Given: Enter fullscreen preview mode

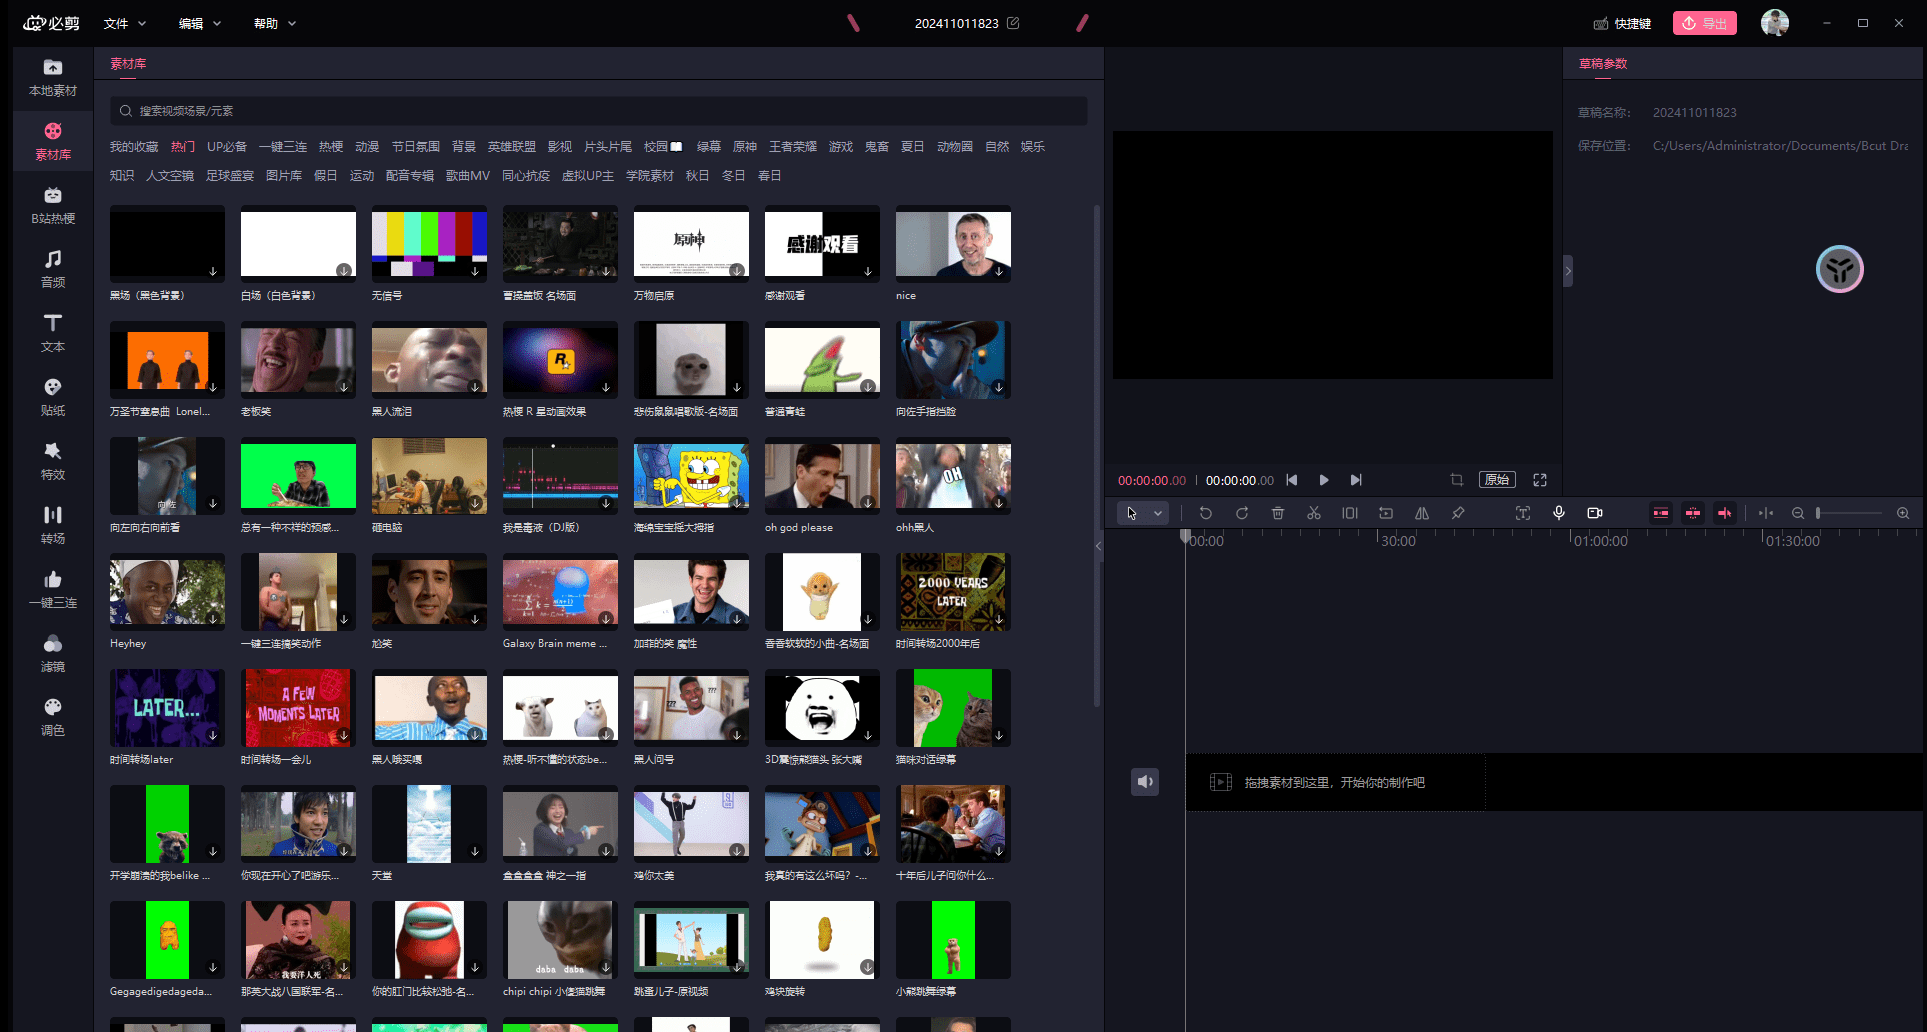Looking at the screenshot, I should pos(1540,480).
